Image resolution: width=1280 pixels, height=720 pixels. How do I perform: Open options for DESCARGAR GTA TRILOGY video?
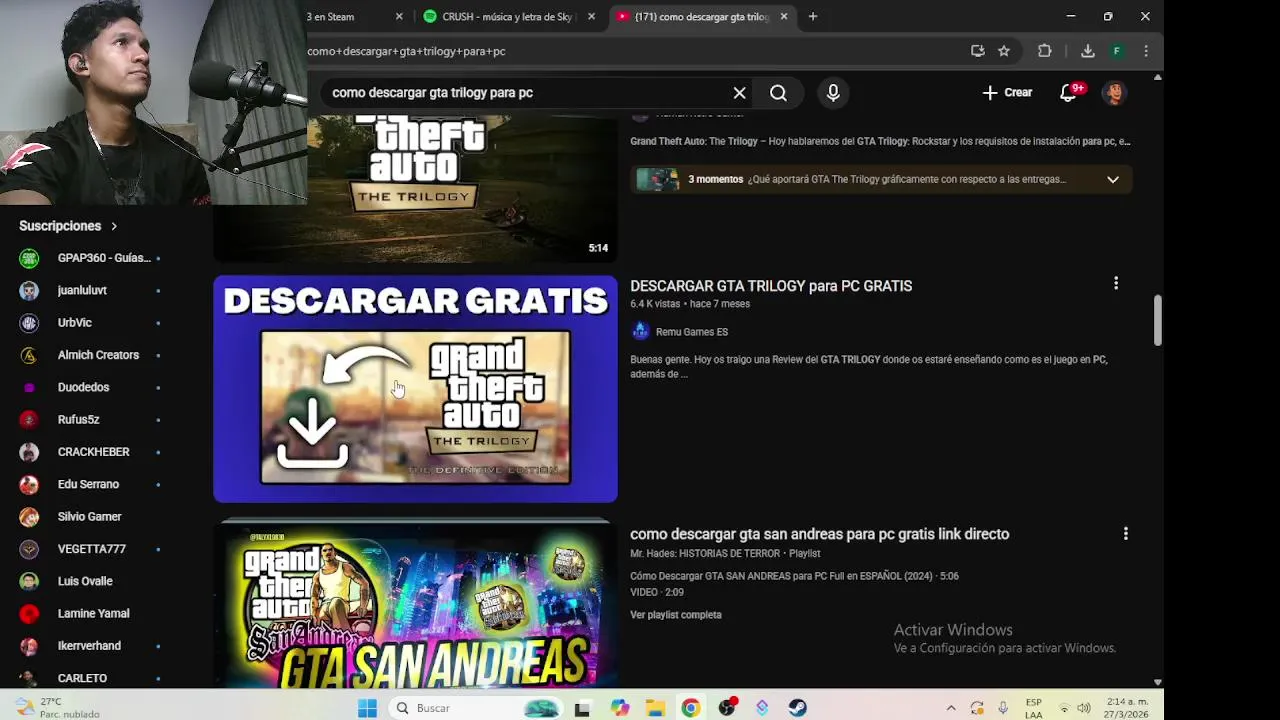pyautogui.click(x=1116, y=284)
